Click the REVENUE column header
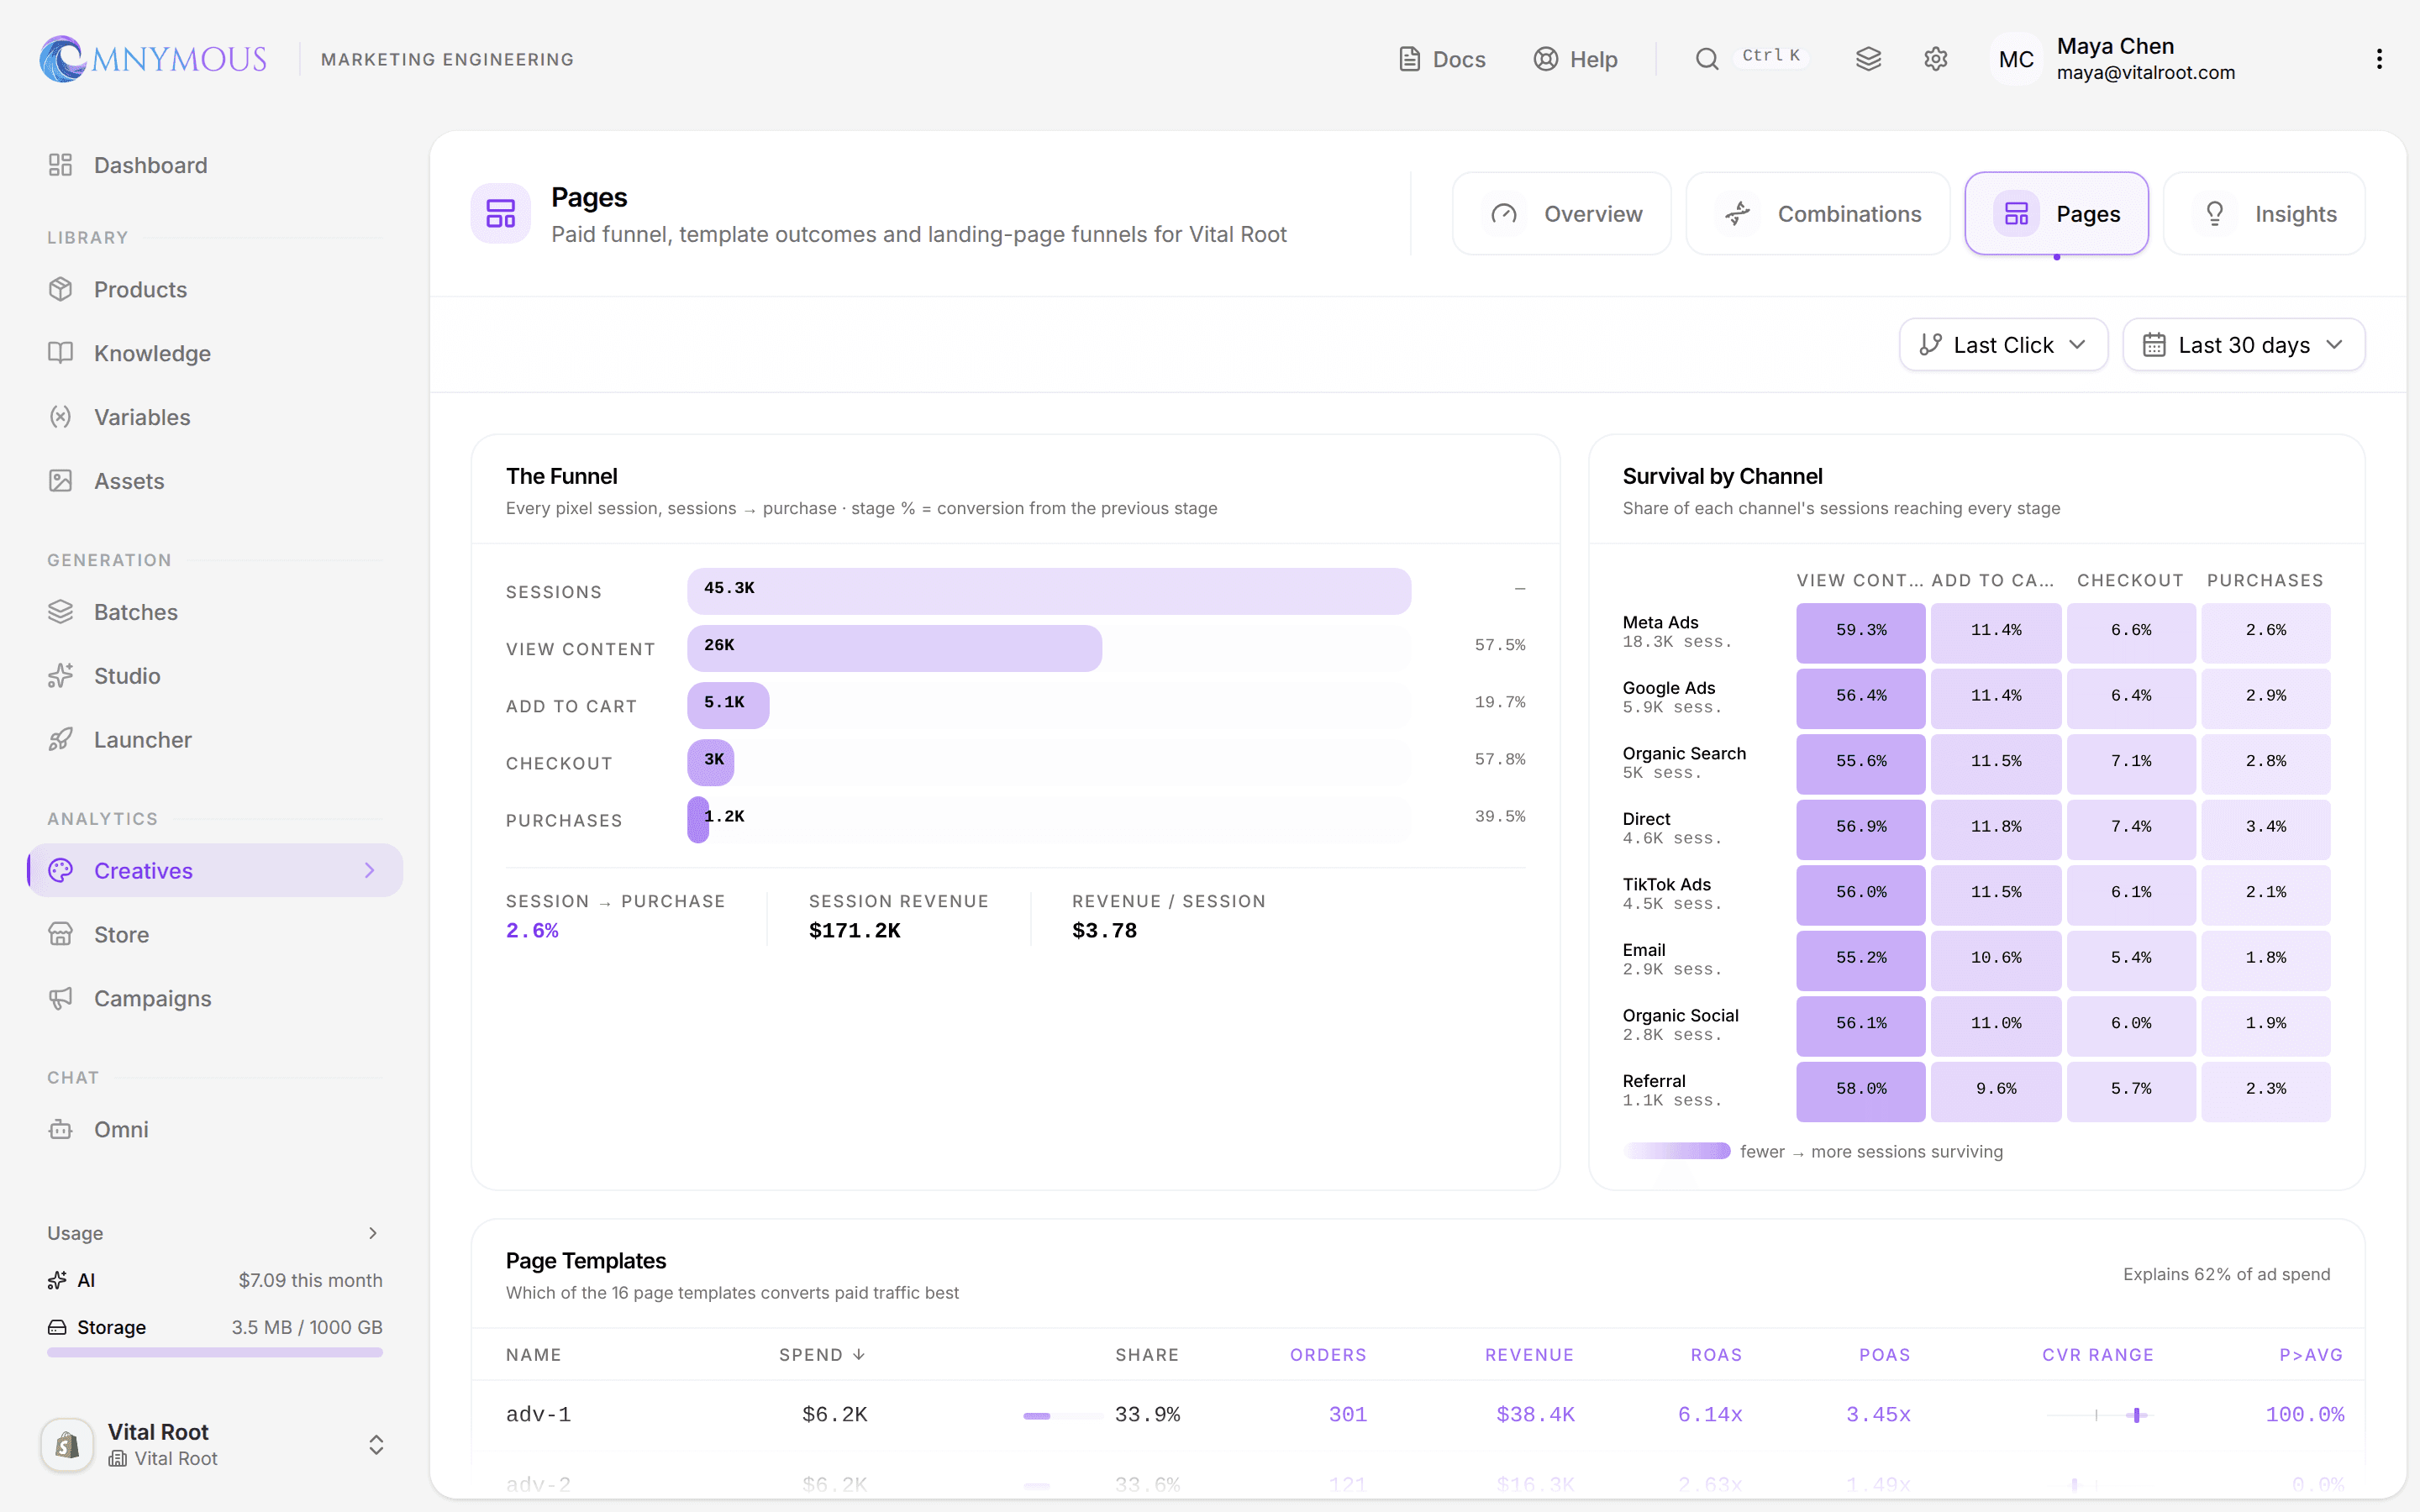Image resolution: width=2420 pixels, height=1512 pixels. coord(1529,1355)
